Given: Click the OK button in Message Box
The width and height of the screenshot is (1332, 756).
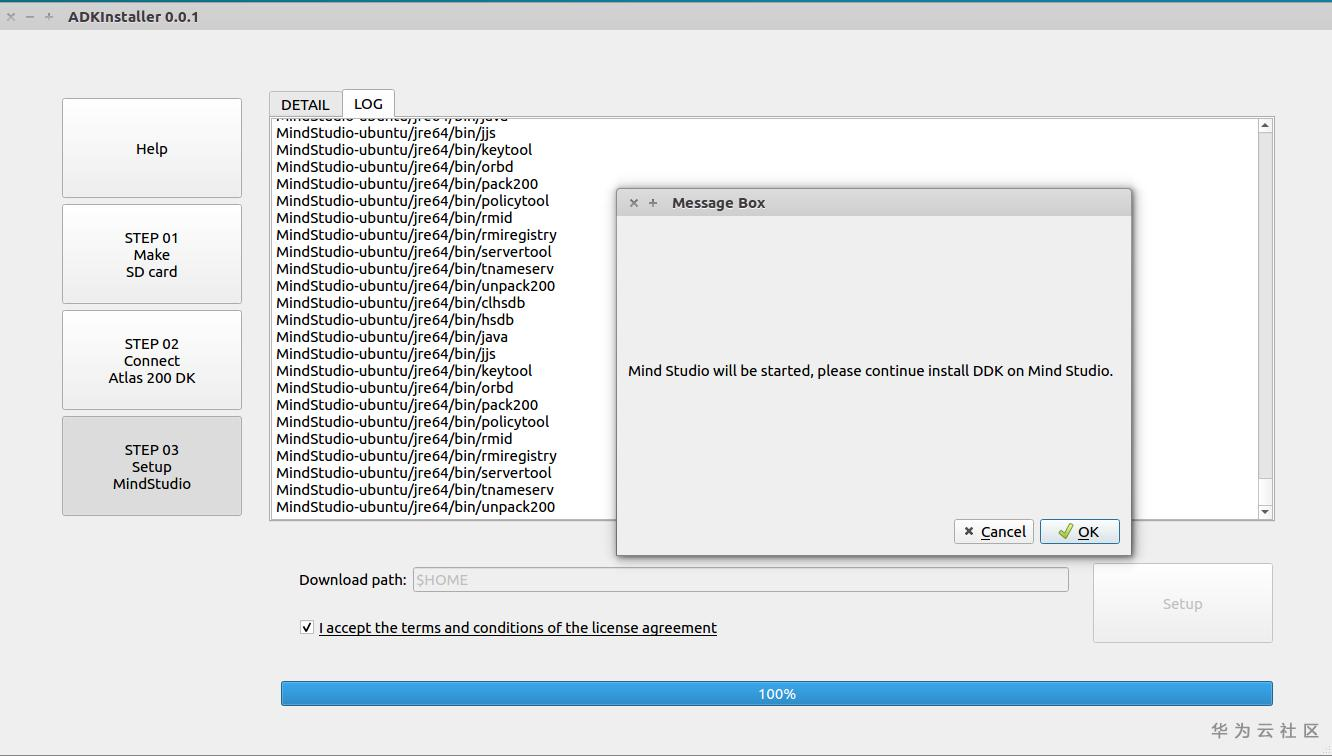Looking at the screenshot, I should pyautogui.click(x=1079, y=532).
